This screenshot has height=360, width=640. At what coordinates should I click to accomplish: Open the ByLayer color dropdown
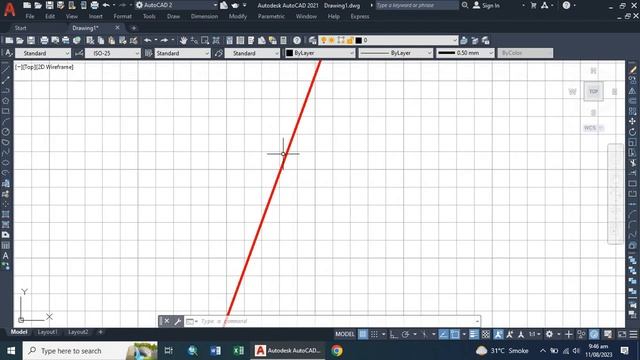click(320, 53)
